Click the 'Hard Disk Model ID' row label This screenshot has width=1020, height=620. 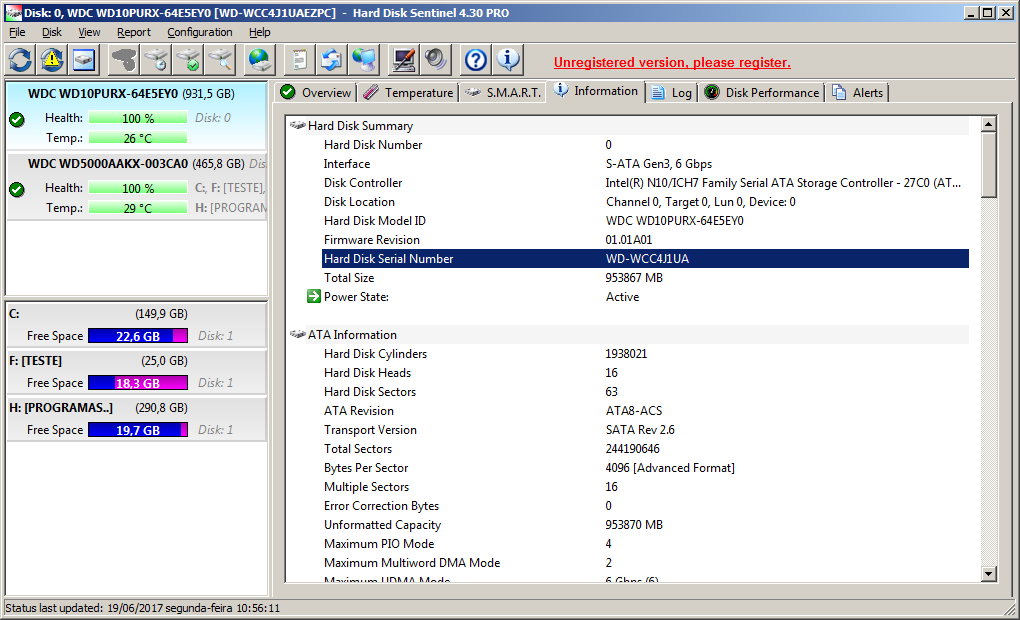click(375, 221)
